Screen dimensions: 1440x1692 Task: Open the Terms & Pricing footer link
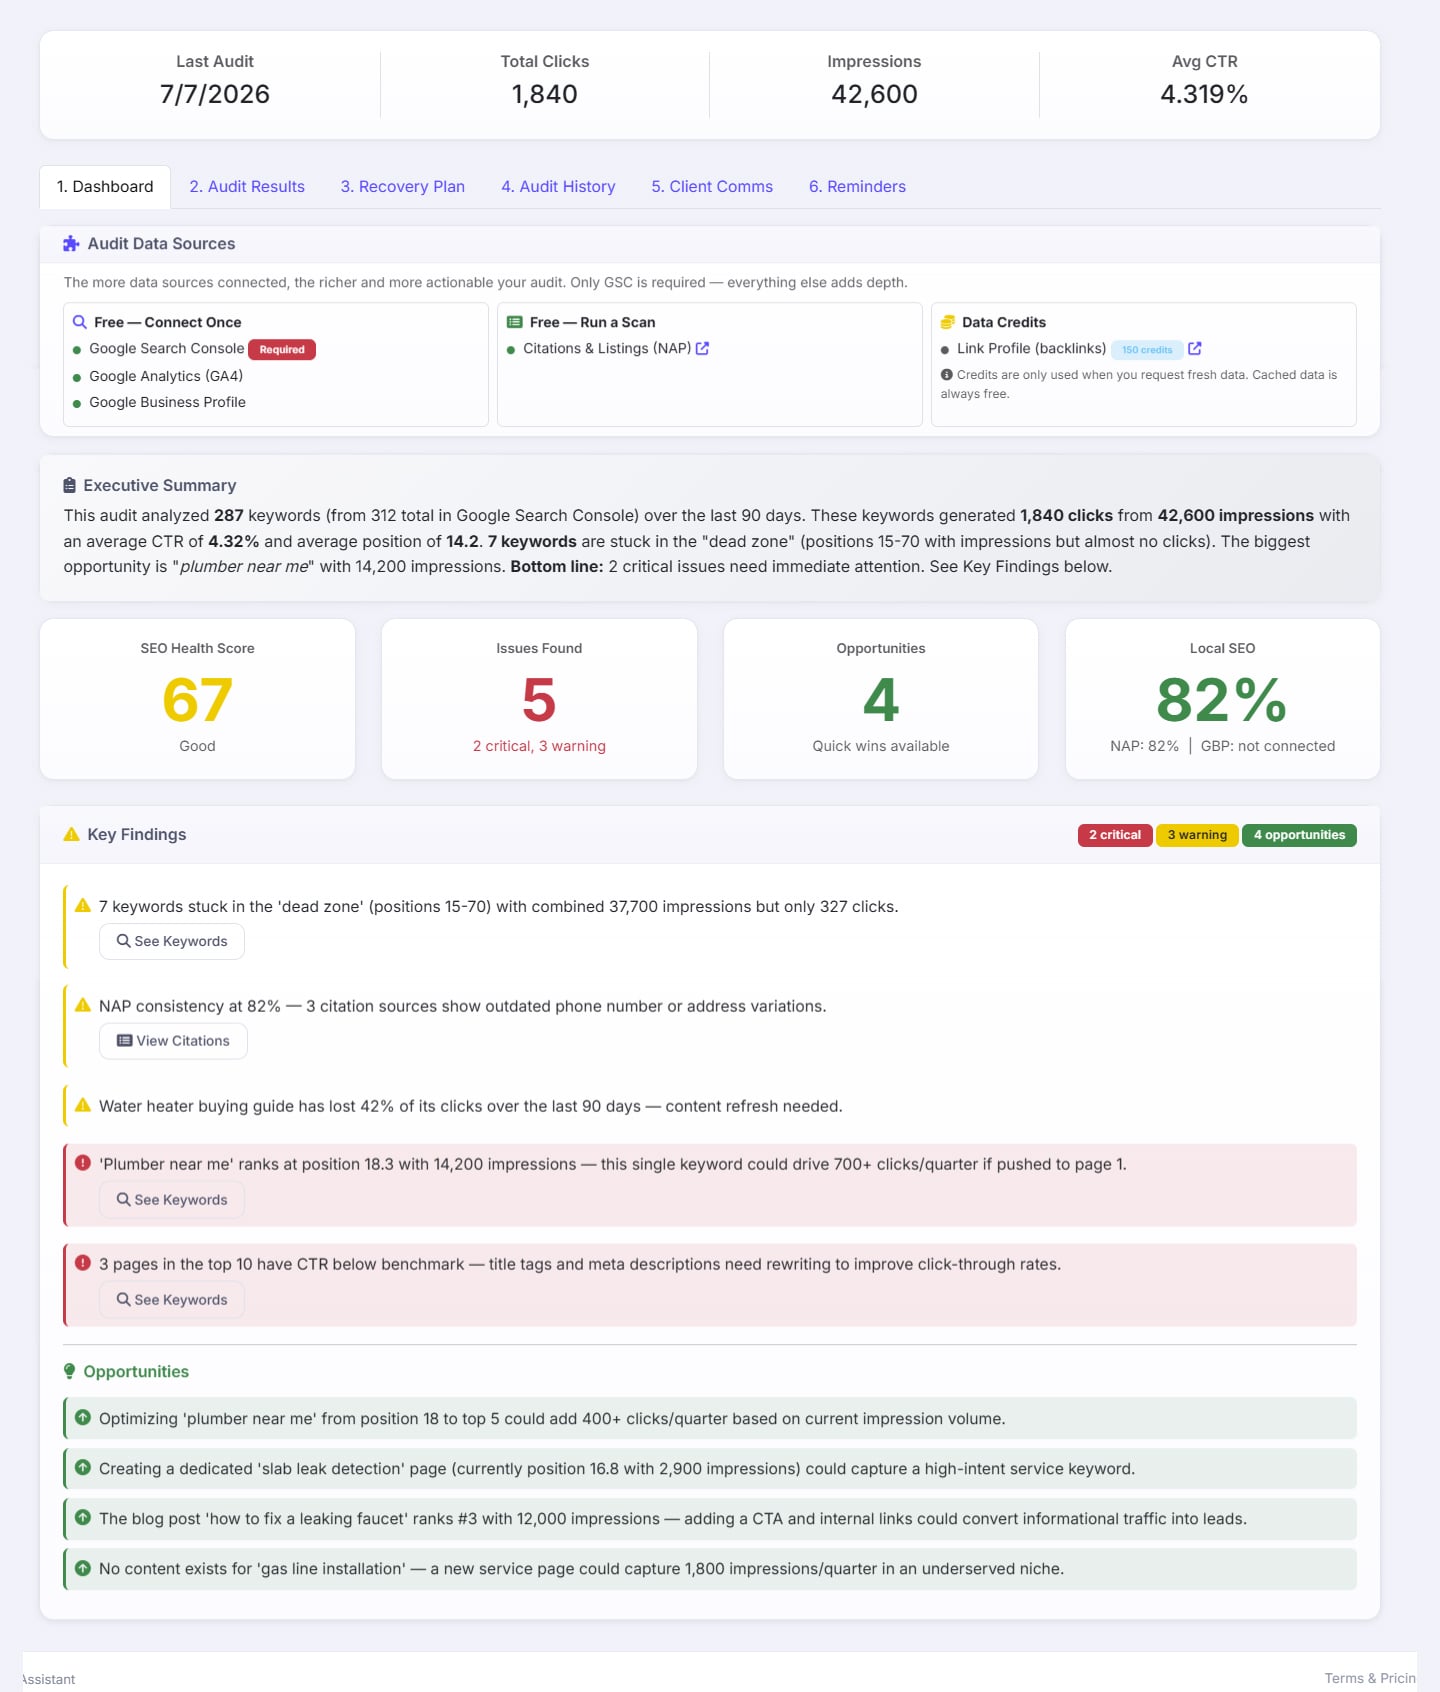[x=1370, y=1678]
